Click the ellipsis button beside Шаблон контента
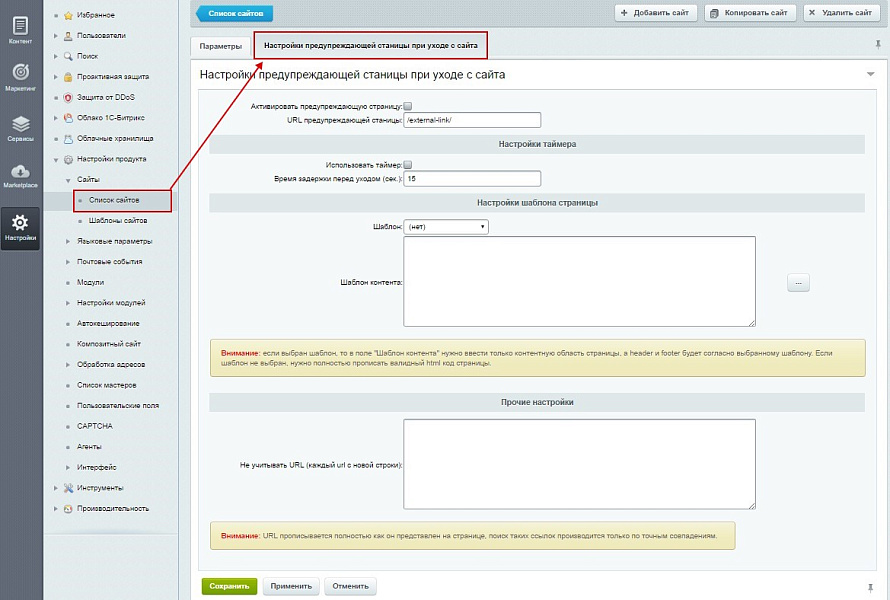 click(798, 282)
